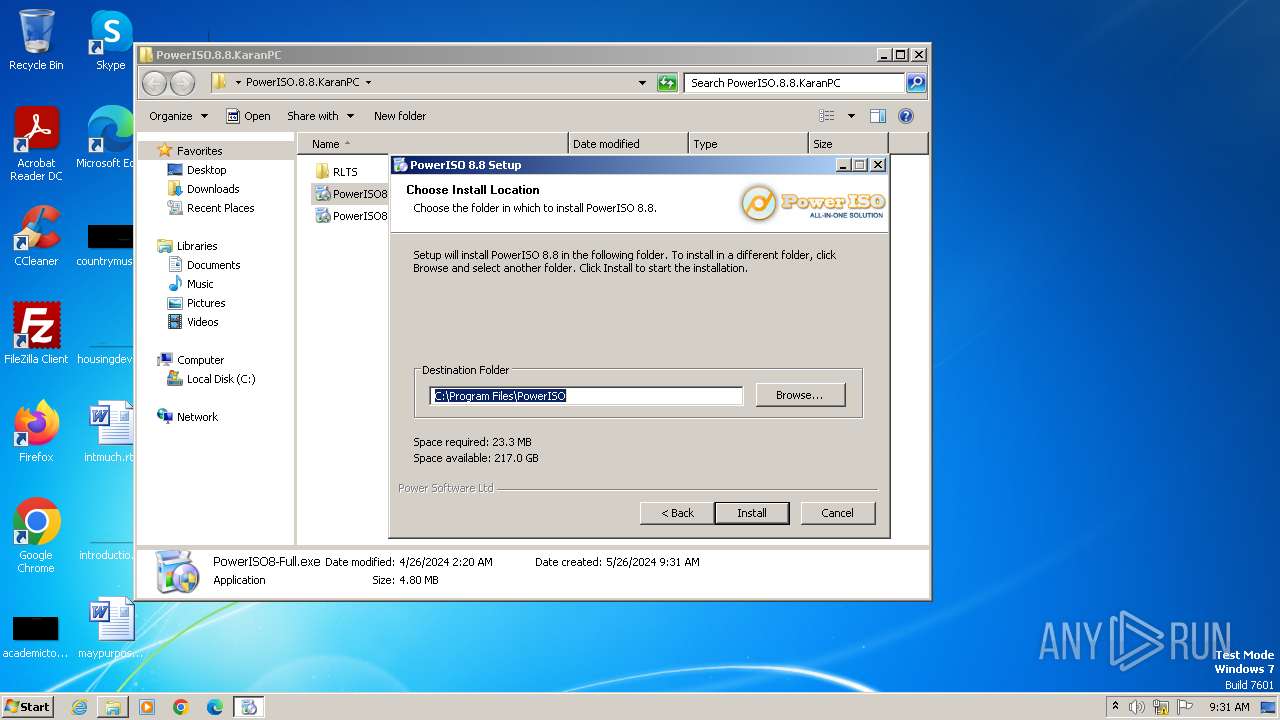
Task: Open the Share with dropdown menu
Action: pyautogui.click(x=320, y=116)
